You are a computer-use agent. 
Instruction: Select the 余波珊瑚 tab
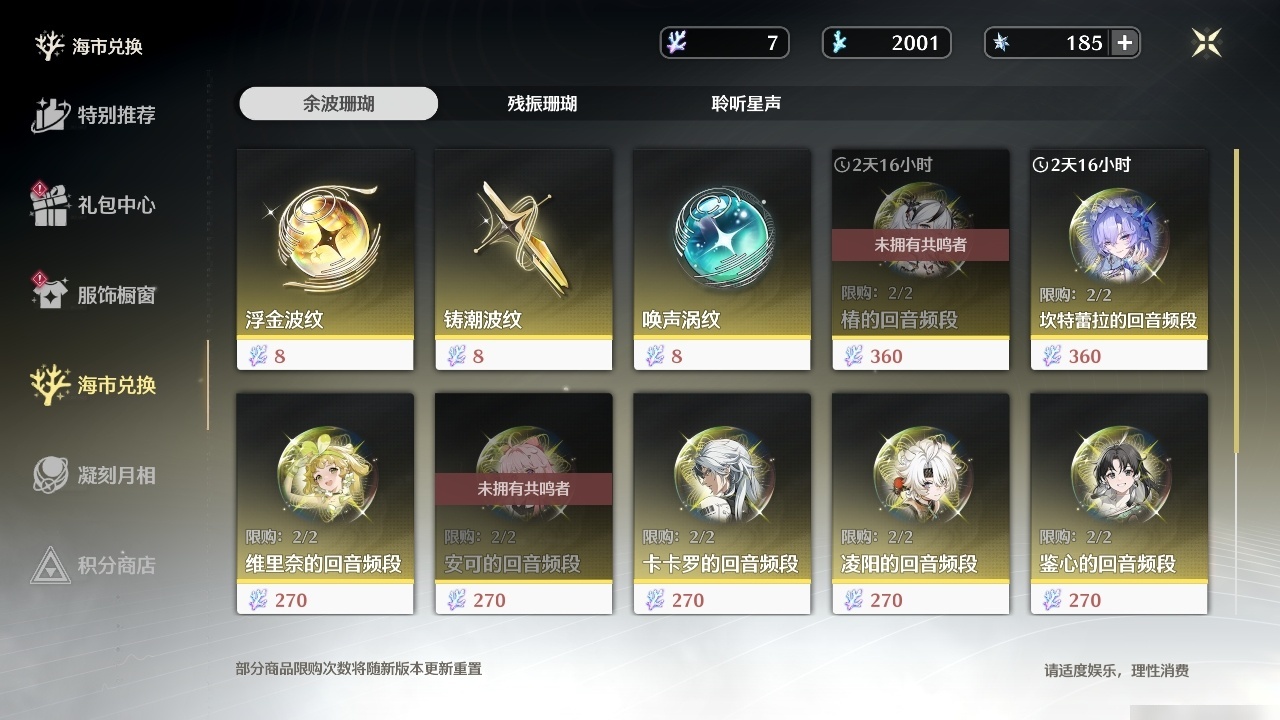click(x=339, y=104)
